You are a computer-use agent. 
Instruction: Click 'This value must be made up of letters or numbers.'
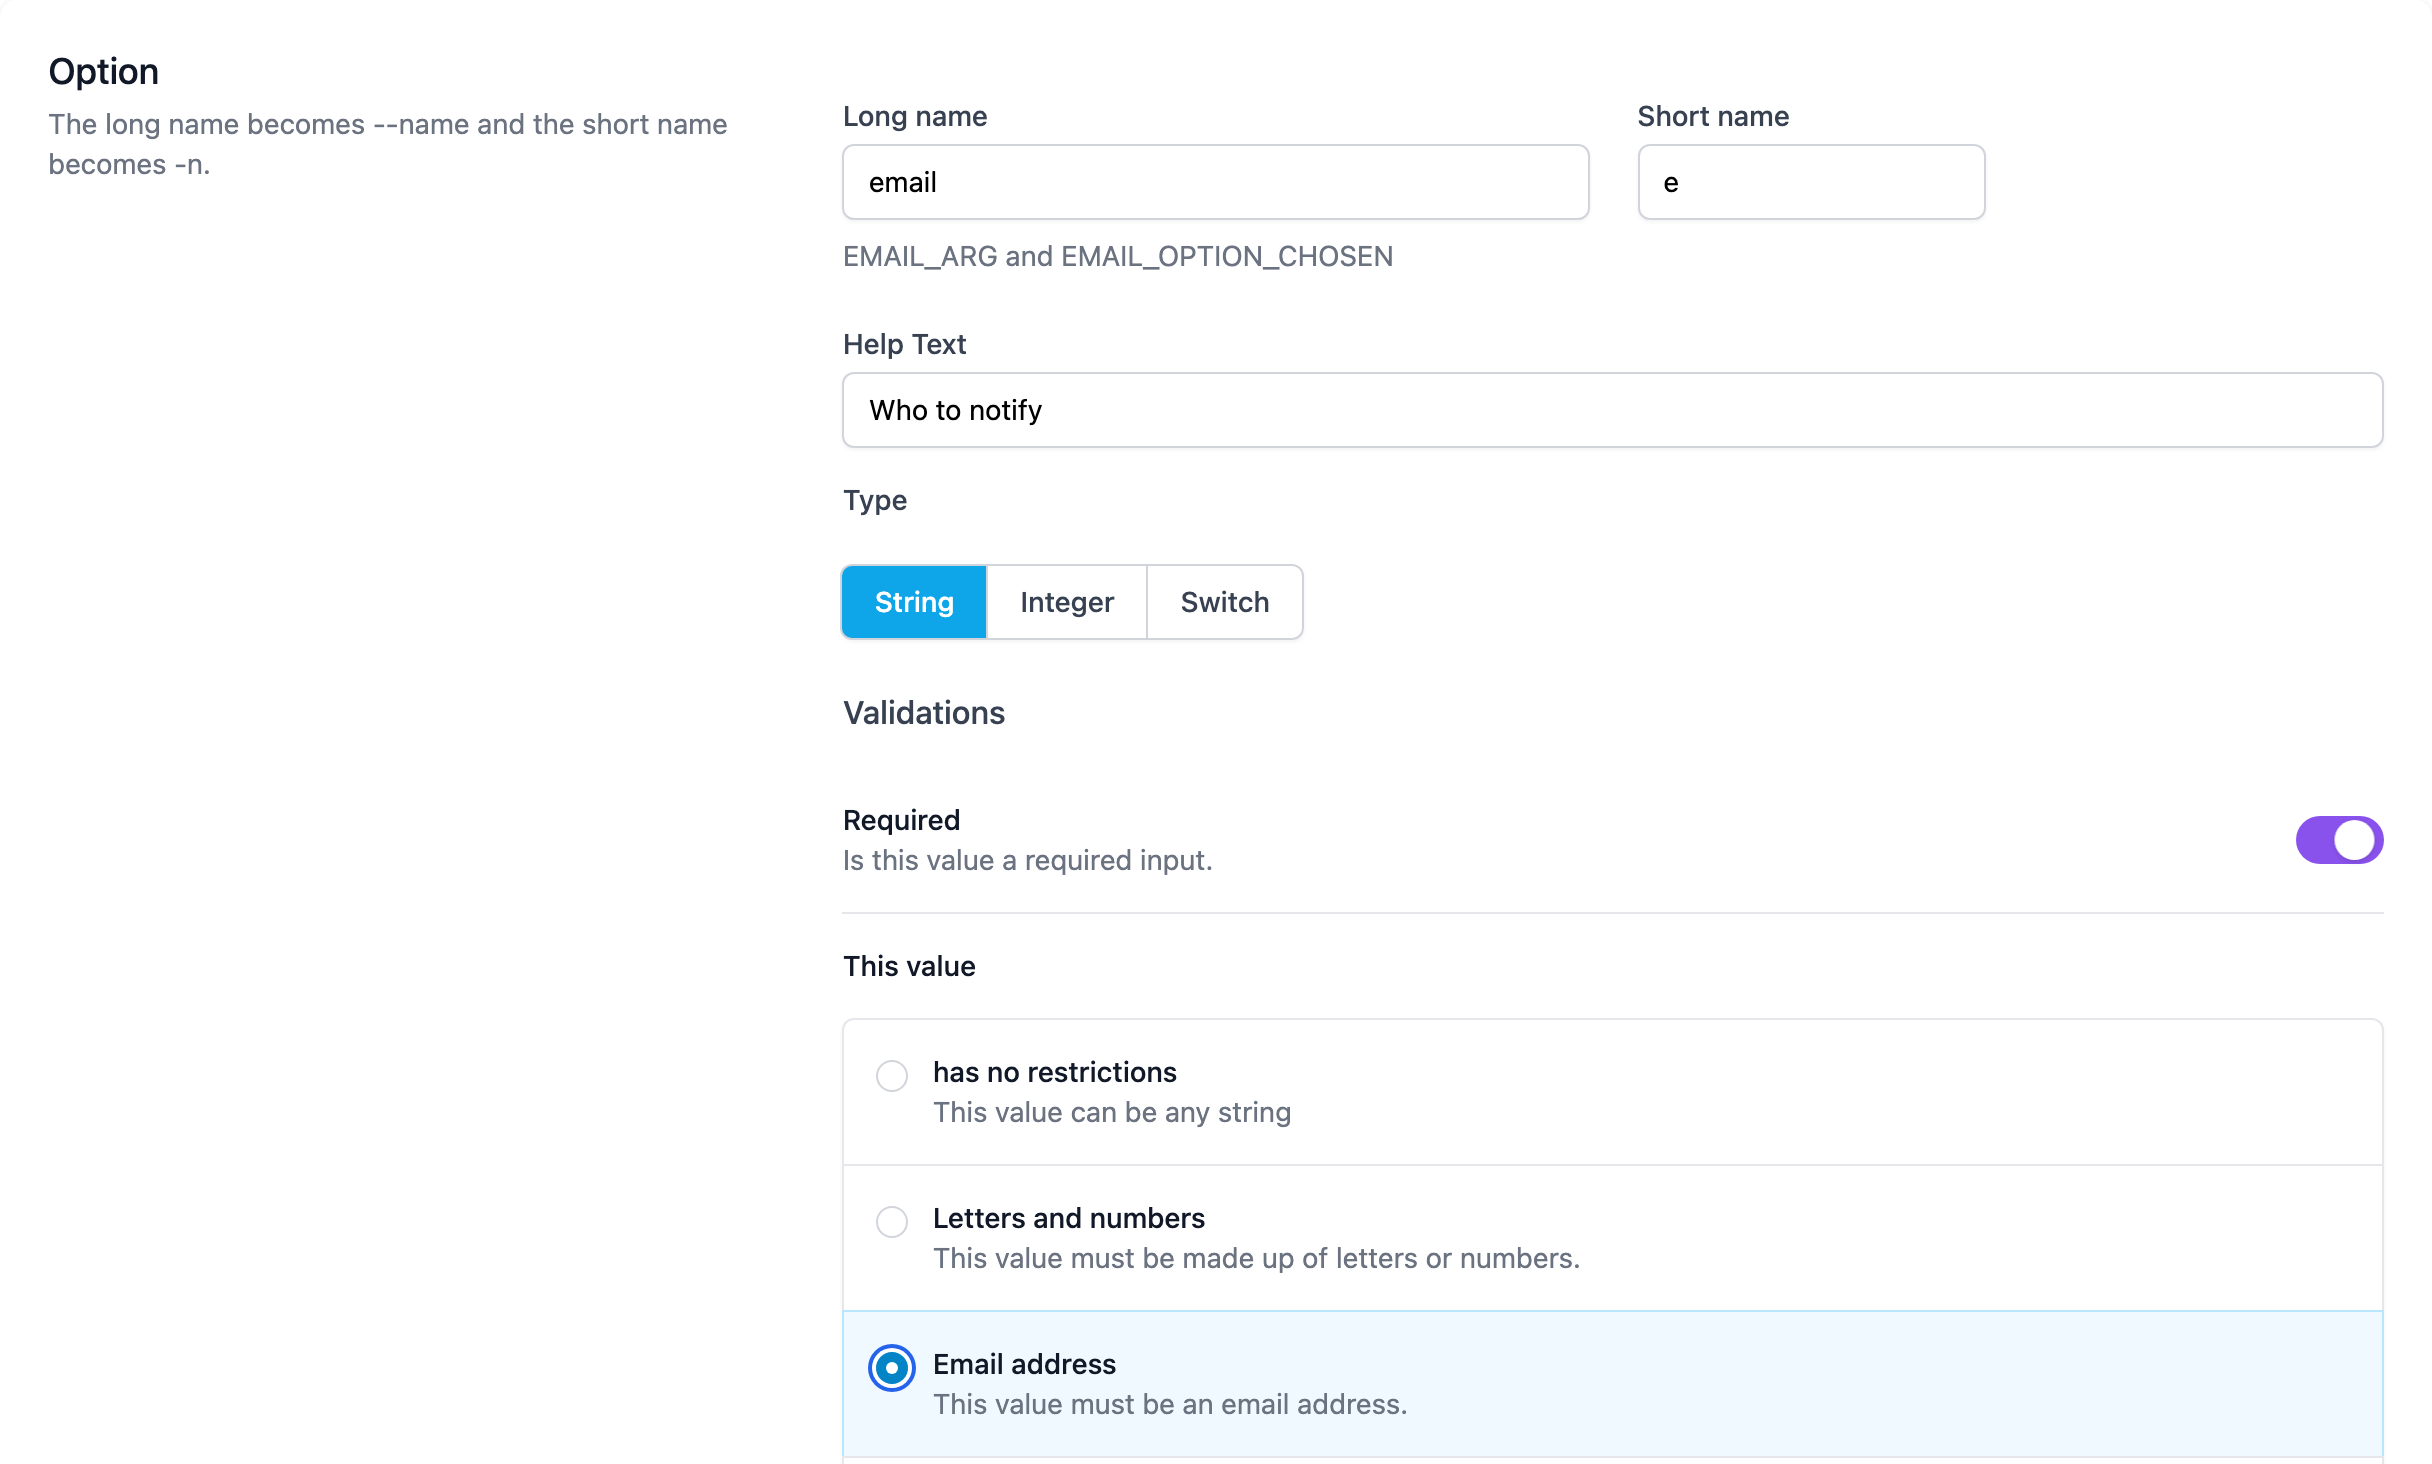[x=1256, y=1258]
